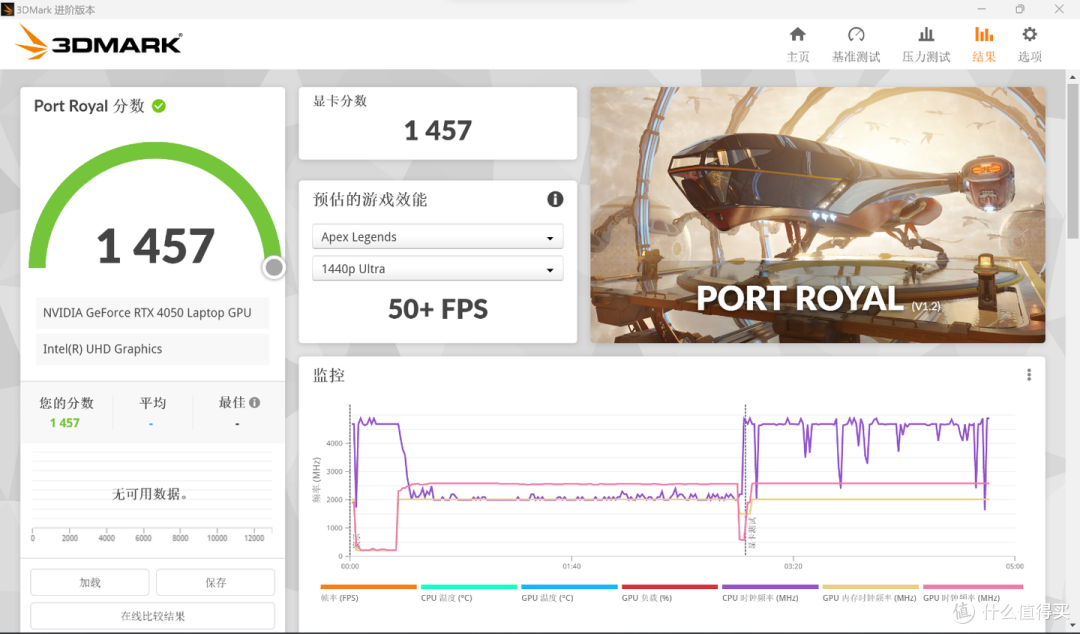Toggle the 帧率 (FPS) legend color

(x=368, y=587)
